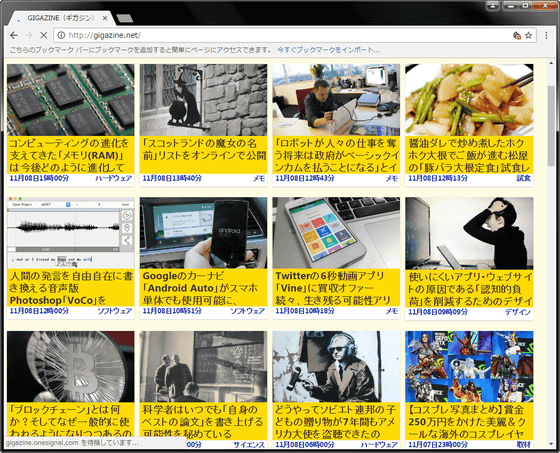Click メモ category under witch article

click(259, 178)
